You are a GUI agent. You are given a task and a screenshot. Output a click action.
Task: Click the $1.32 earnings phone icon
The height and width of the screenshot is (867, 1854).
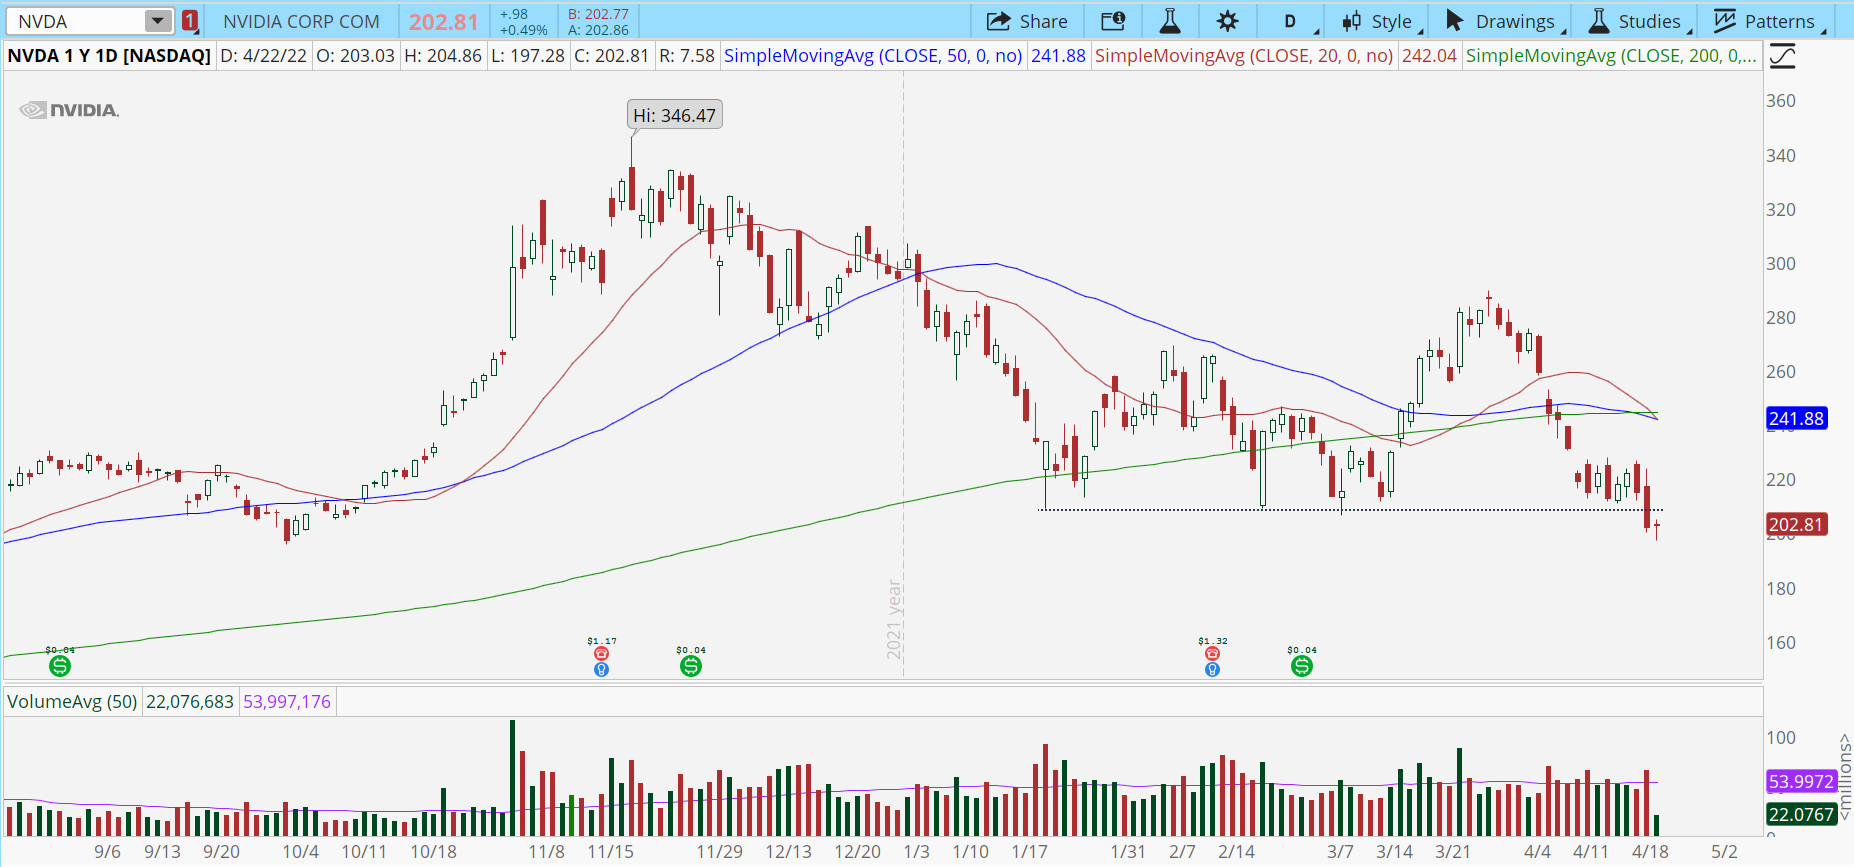(1213, 654)
